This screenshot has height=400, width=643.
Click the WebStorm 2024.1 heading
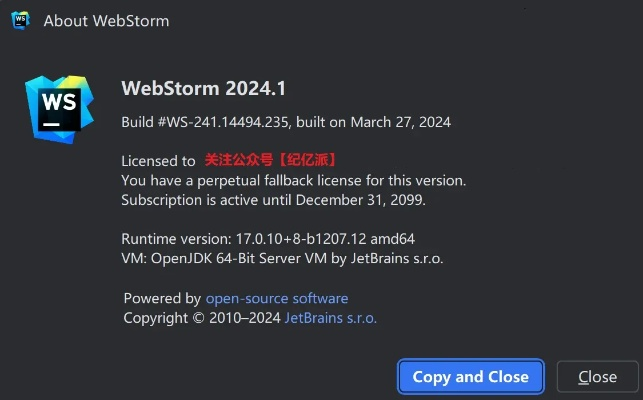pyautogui.click(x=203, y=88)
